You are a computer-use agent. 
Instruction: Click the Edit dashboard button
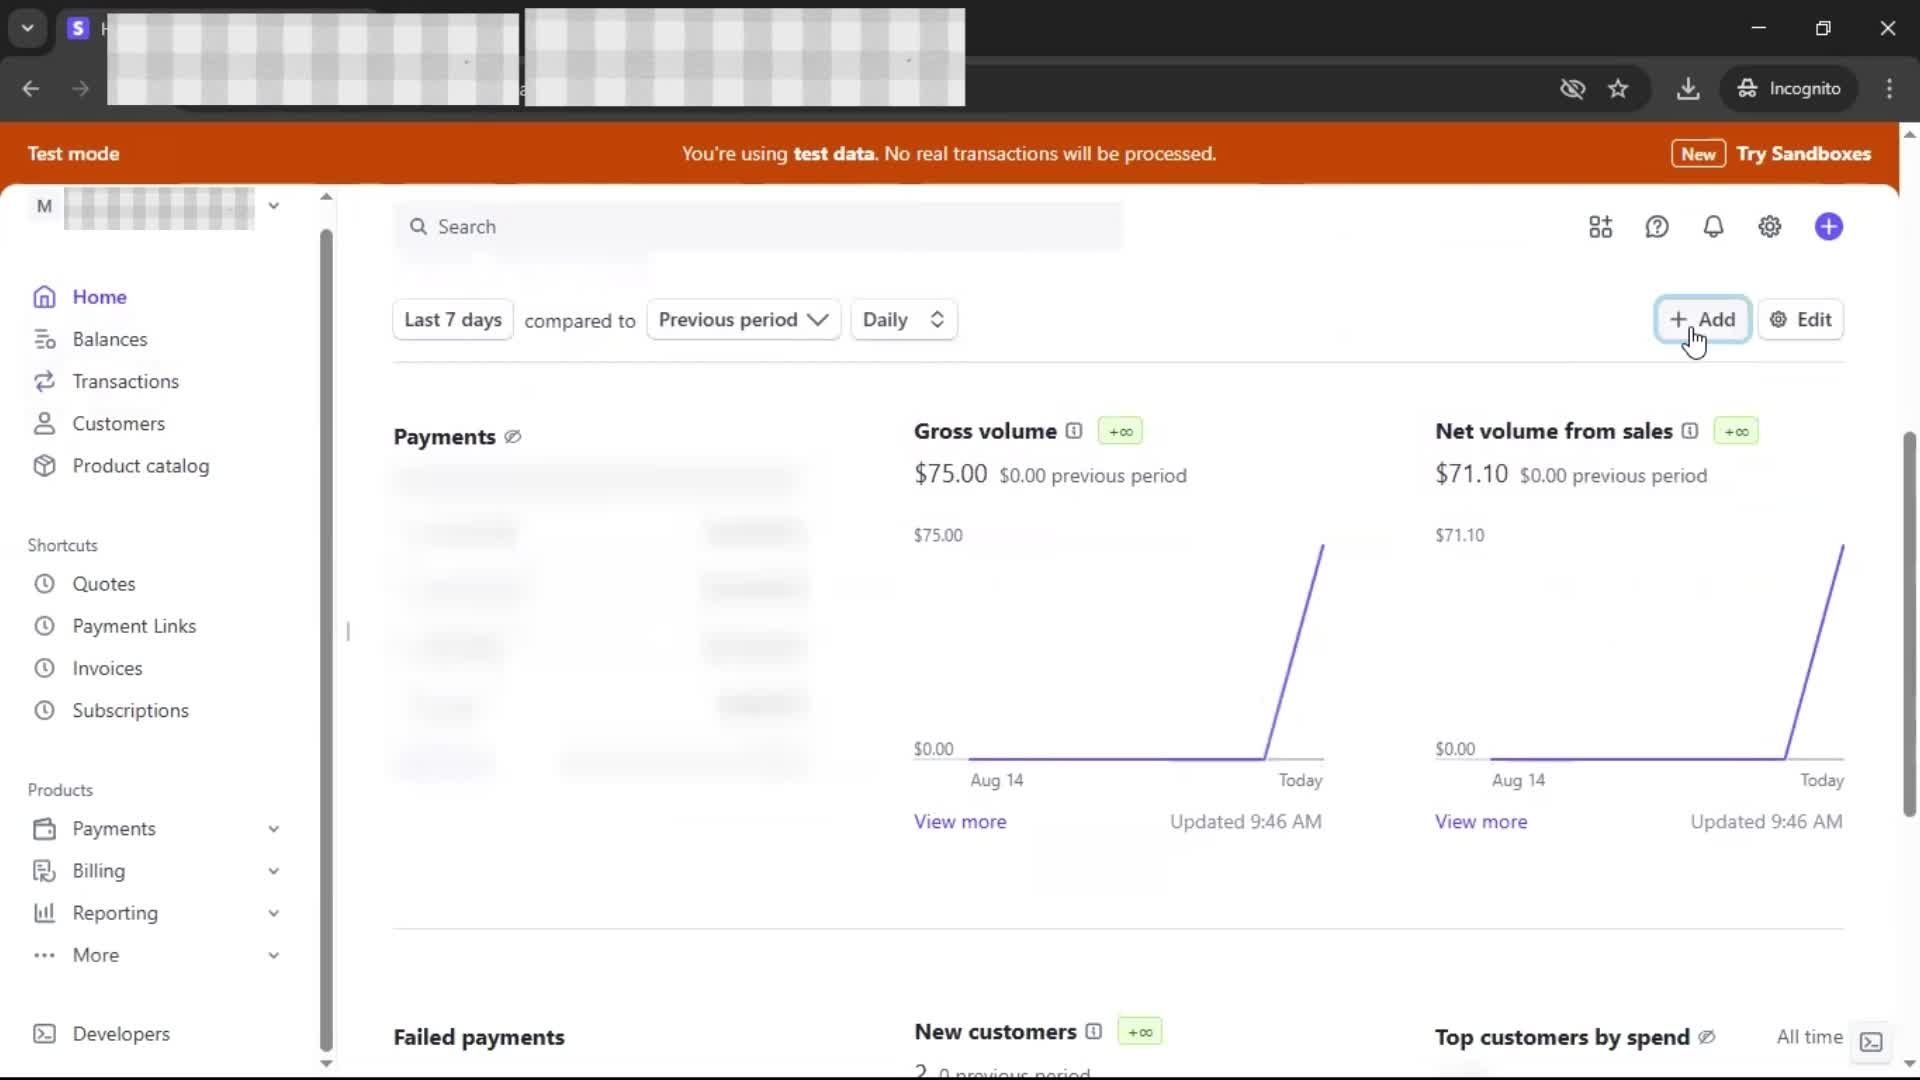coord(1800,320)
